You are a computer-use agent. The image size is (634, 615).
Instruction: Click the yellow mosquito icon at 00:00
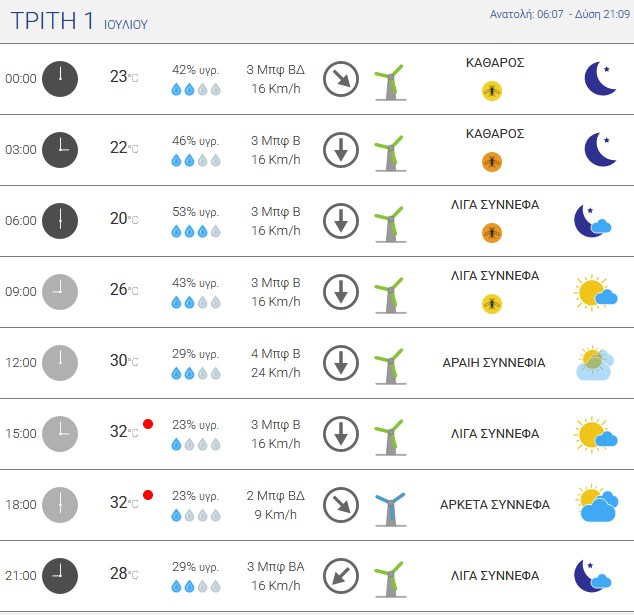pyautogui.click(x=492, y=91)
